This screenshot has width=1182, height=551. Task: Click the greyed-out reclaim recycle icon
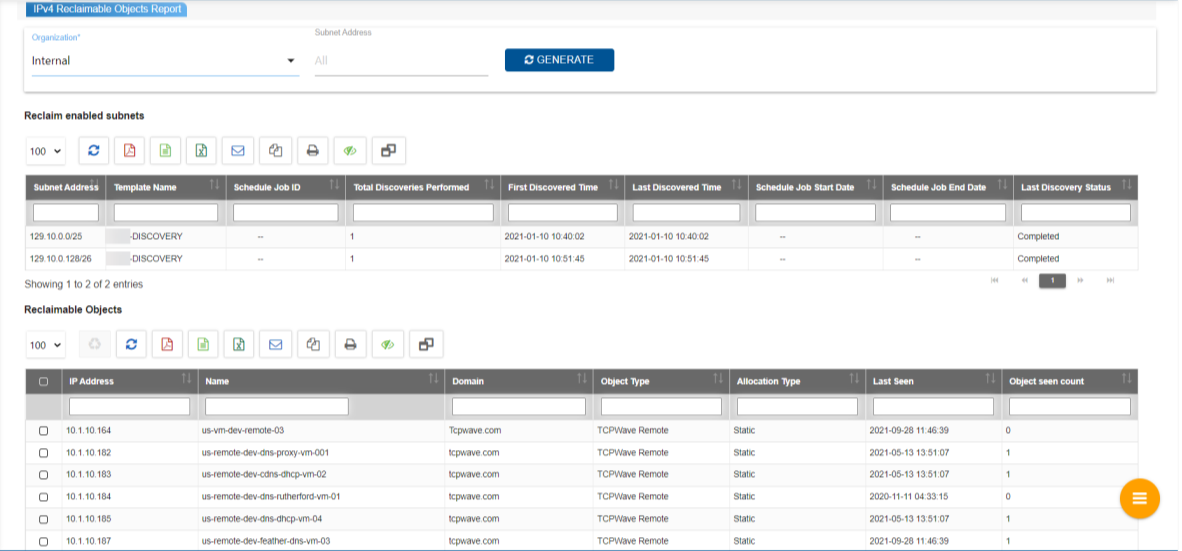click(x=95, y=344)
